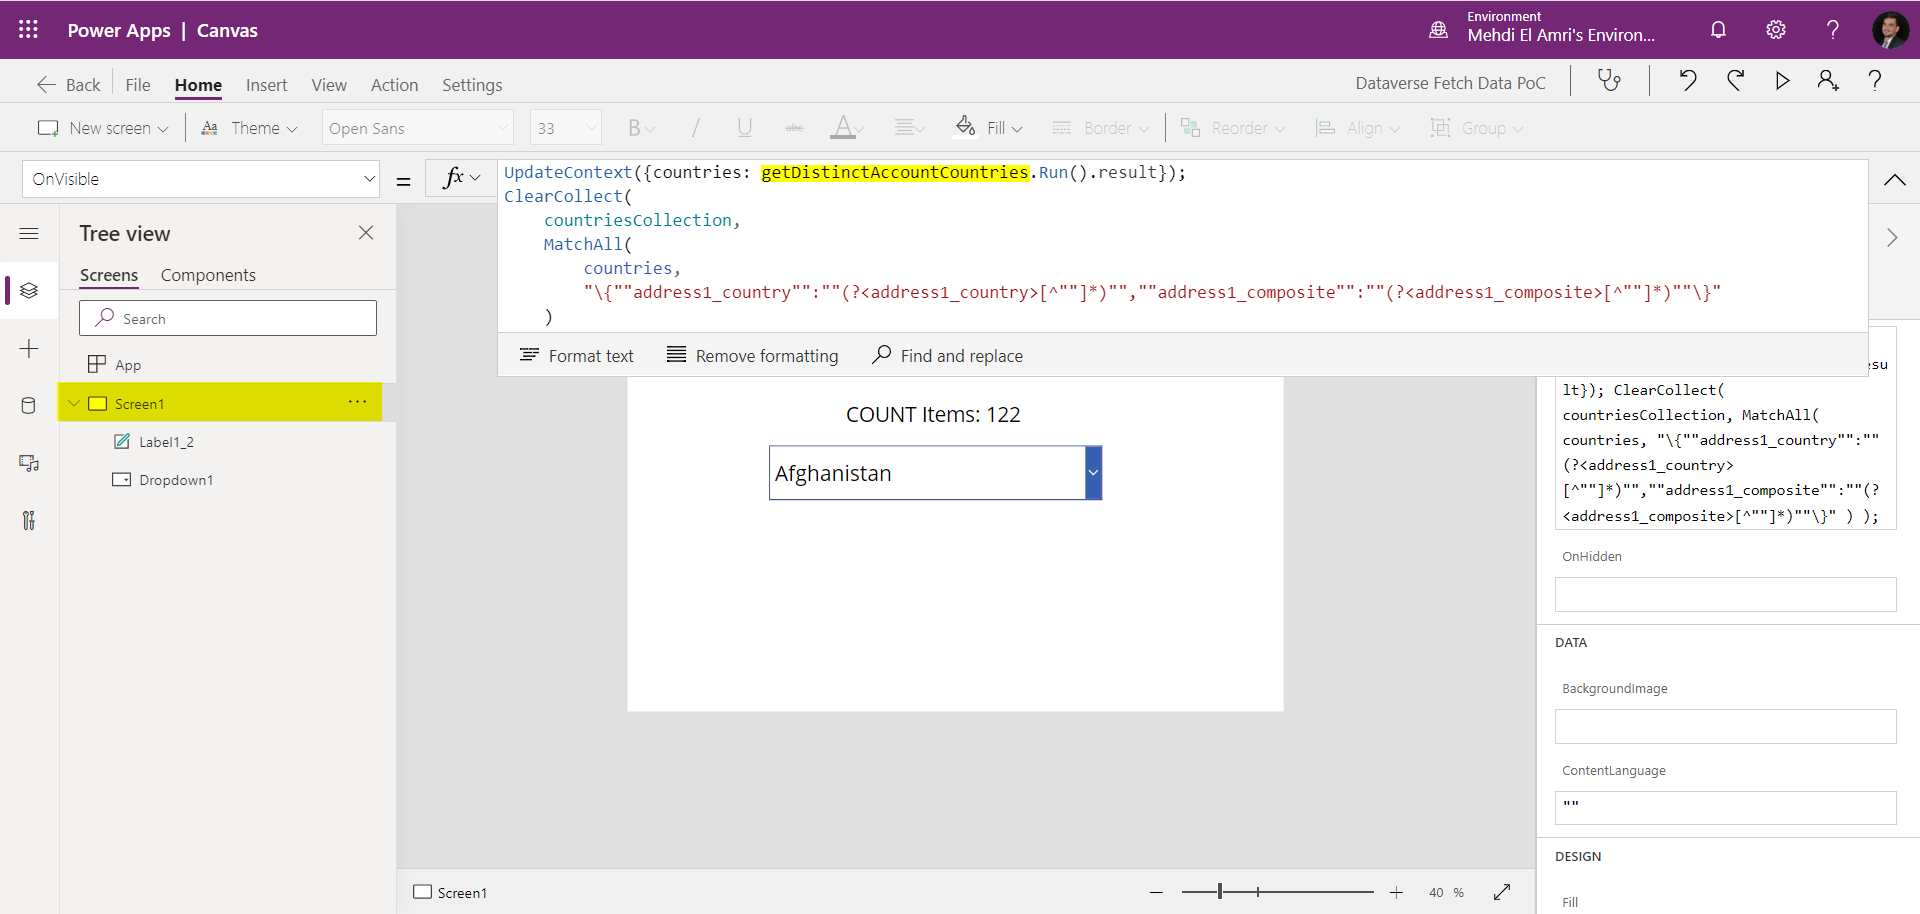This screenshot has height=914, width=1920.
Task: Open the Theme dropdown
Action: pos(248,127)
